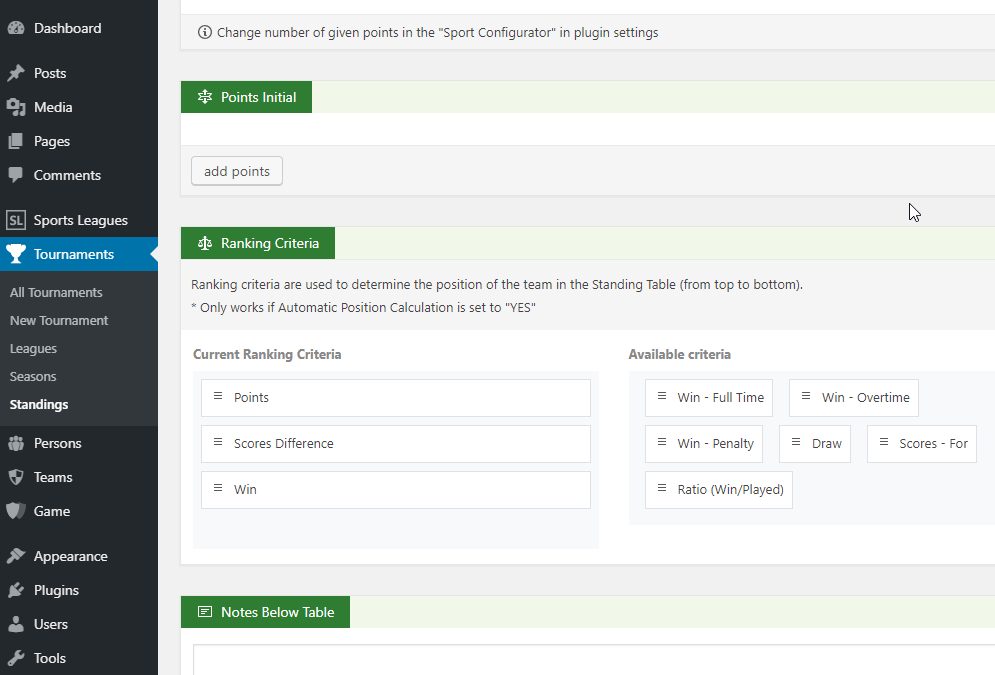Screen dimensions: 995x675
Task: Click the Sports Leagues SL icon
Action: point(16,220)
